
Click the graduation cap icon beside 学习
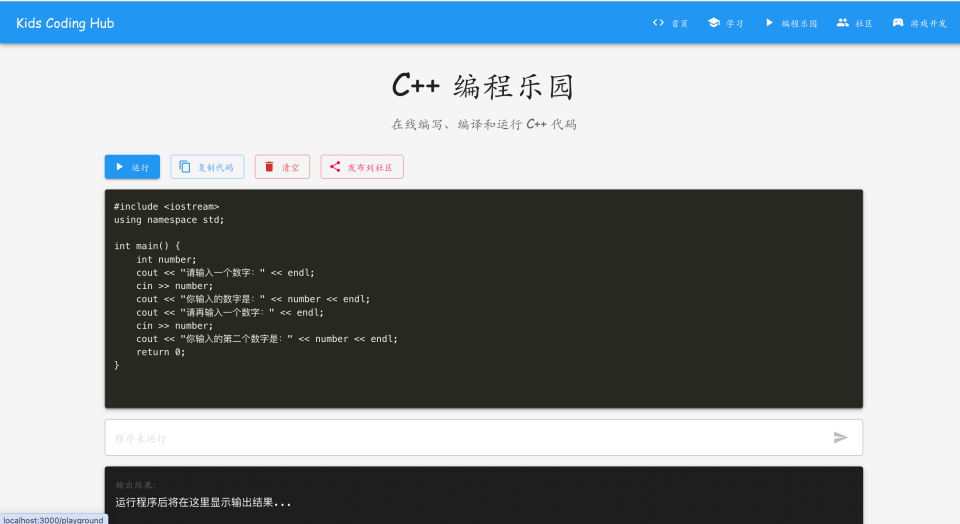click(714, 23)
